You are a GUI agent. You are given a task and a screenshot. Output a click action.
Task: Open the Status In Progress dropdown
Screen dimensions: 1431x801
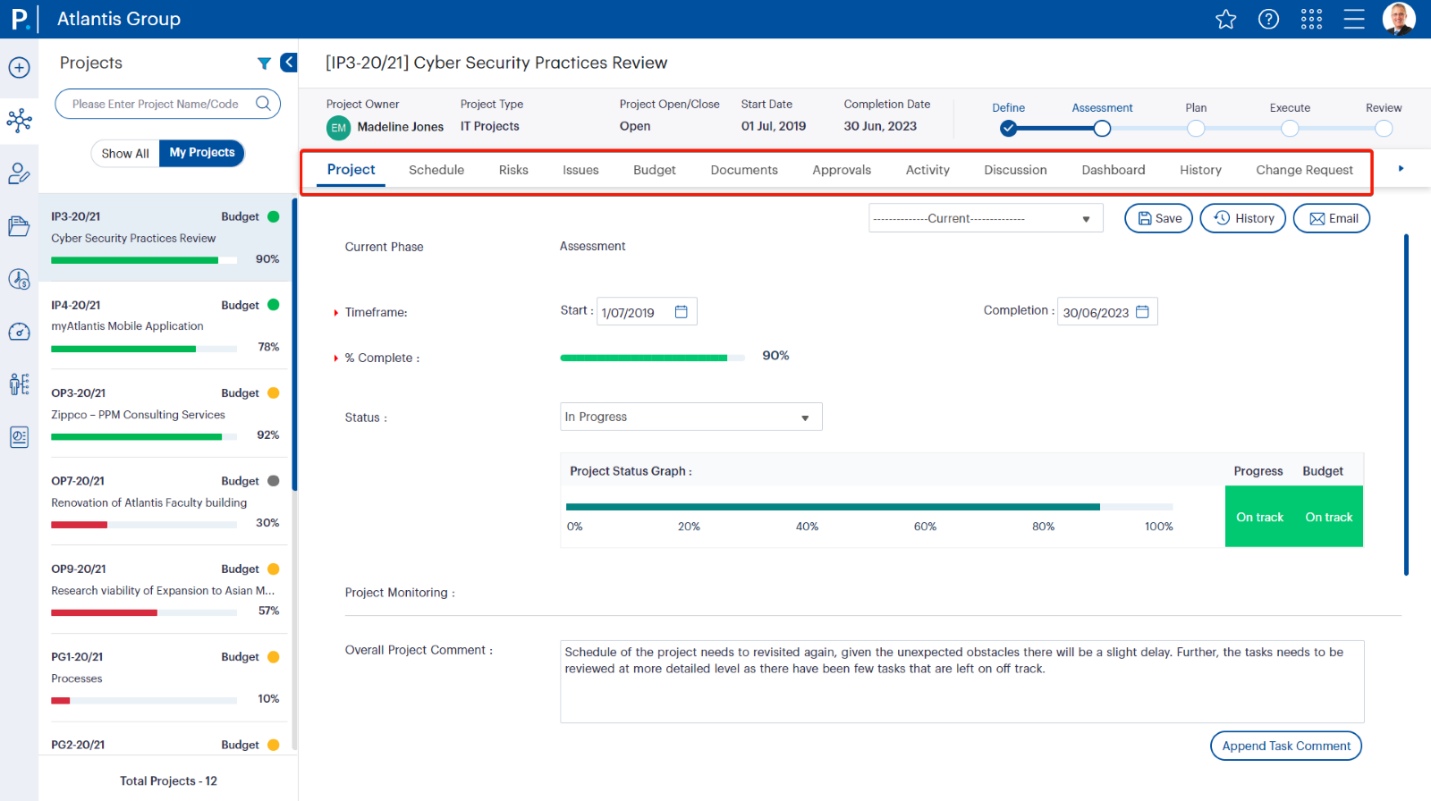(x=691, y=417)
